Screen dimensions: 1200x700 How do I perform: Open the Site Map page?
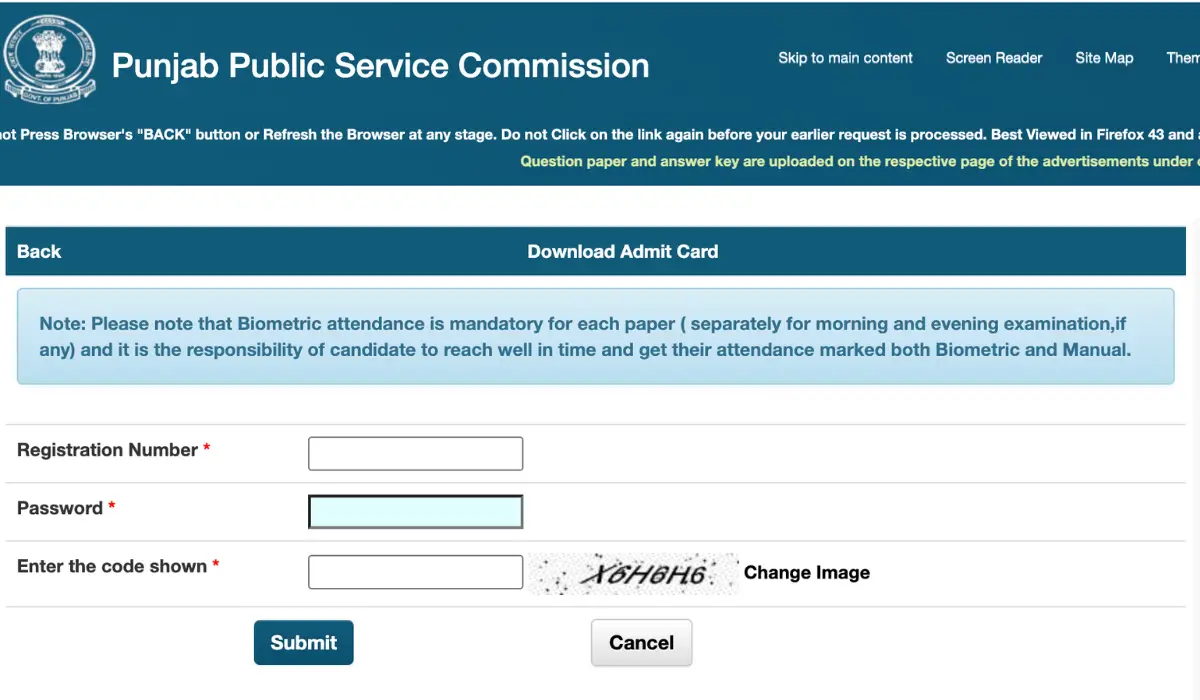pos(1104,58)
